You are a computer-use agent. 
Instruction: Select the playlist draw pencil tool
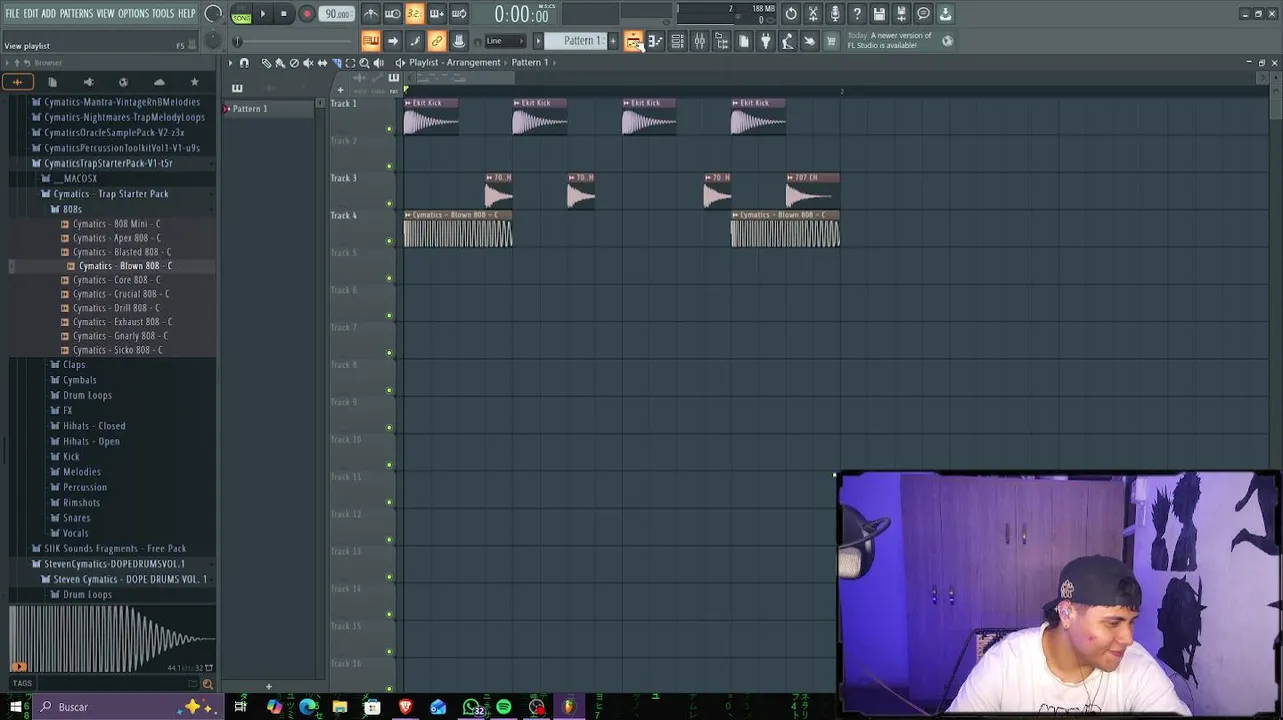[266, 63]
